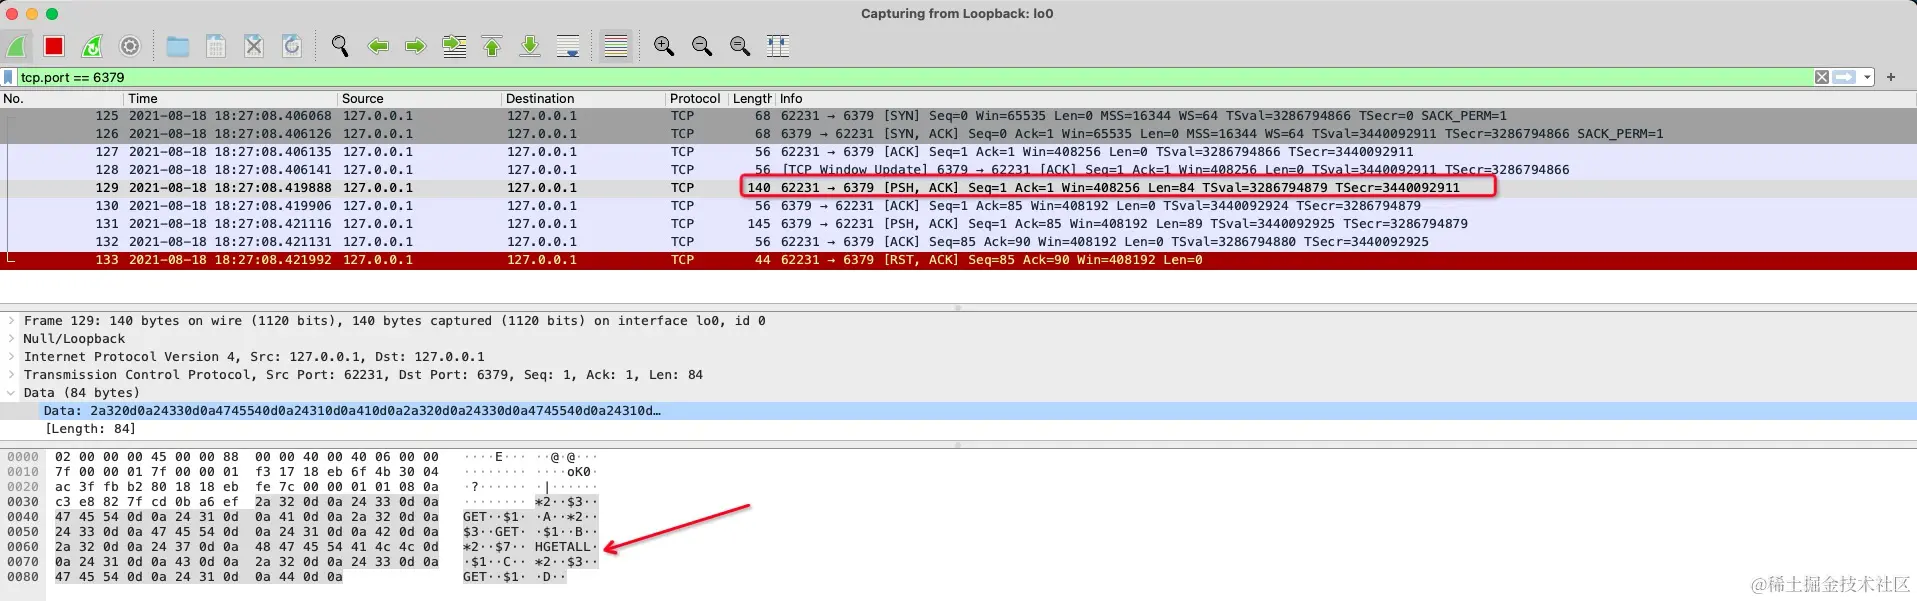Screen dimensions: 1917x601
Task: Expand the Null/Loopback tree item
Action: pos(11,339)
